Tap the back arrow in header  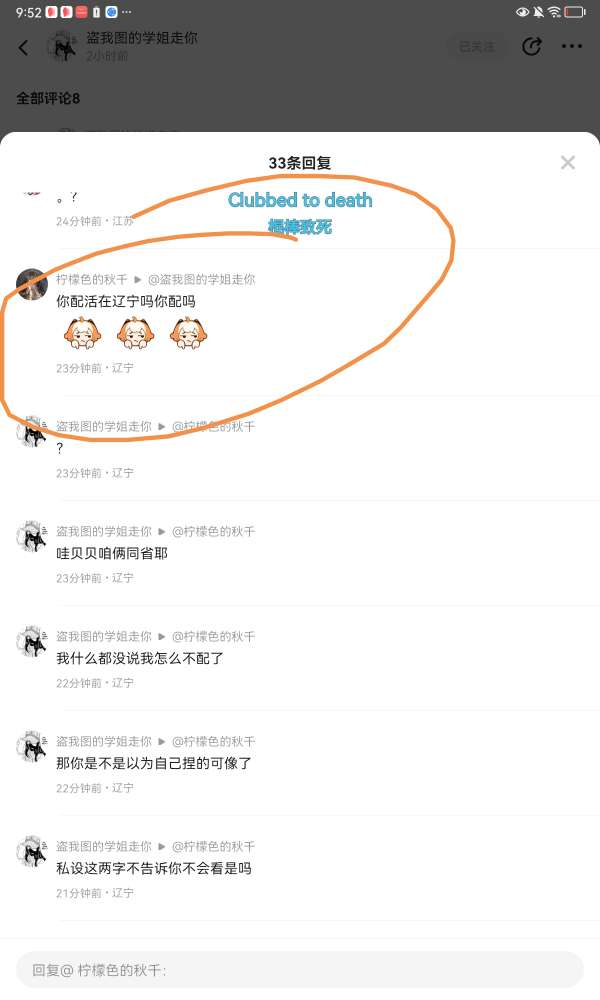(x=24, y=47)
